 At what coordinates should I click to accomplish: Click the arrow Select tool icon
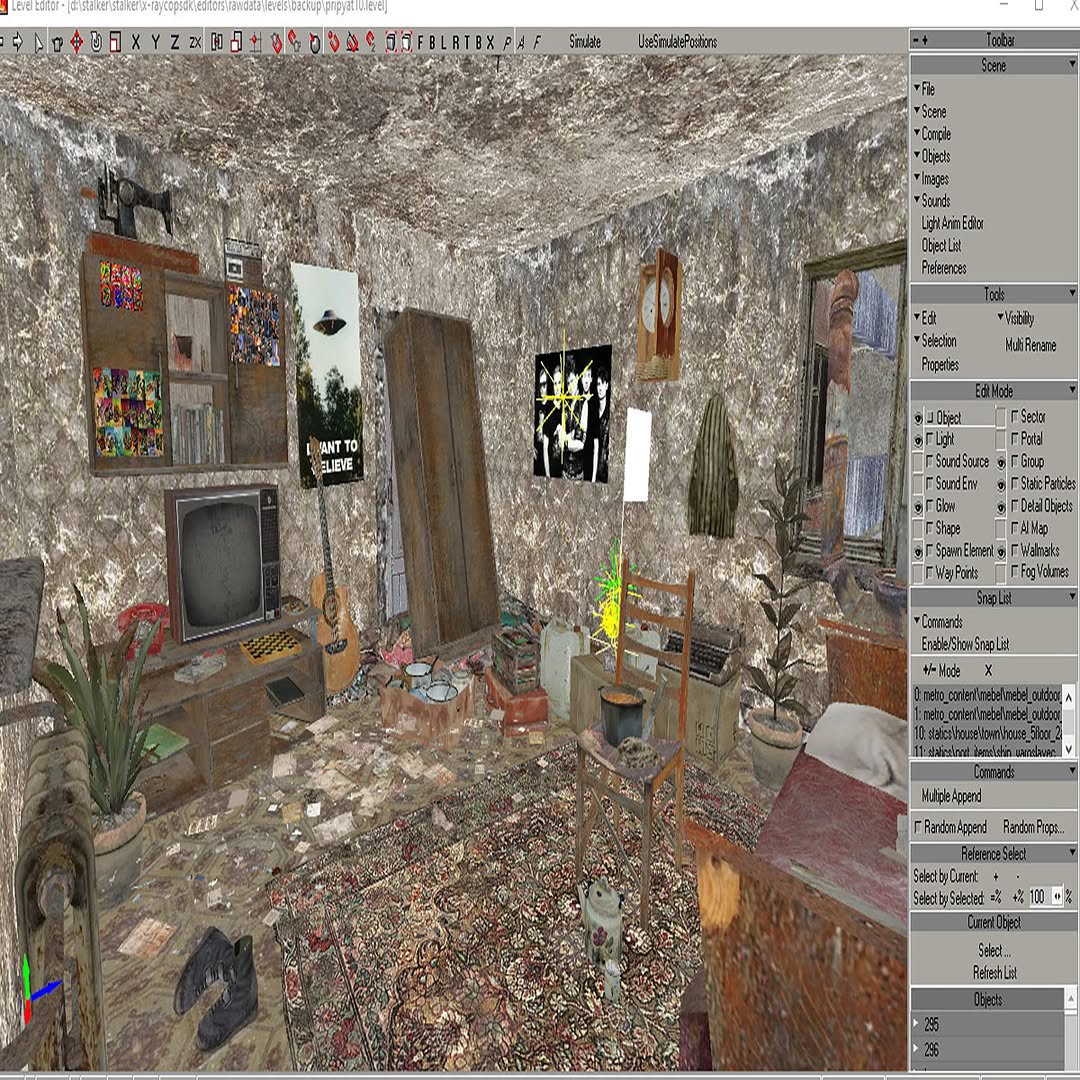point(38,42)
